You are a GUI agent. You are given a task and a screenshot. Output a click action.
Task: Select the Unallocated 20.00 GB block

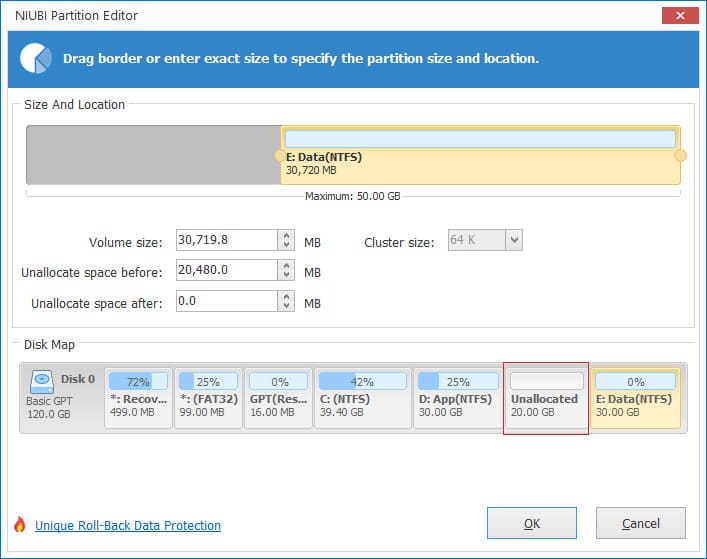pos(545,398)
